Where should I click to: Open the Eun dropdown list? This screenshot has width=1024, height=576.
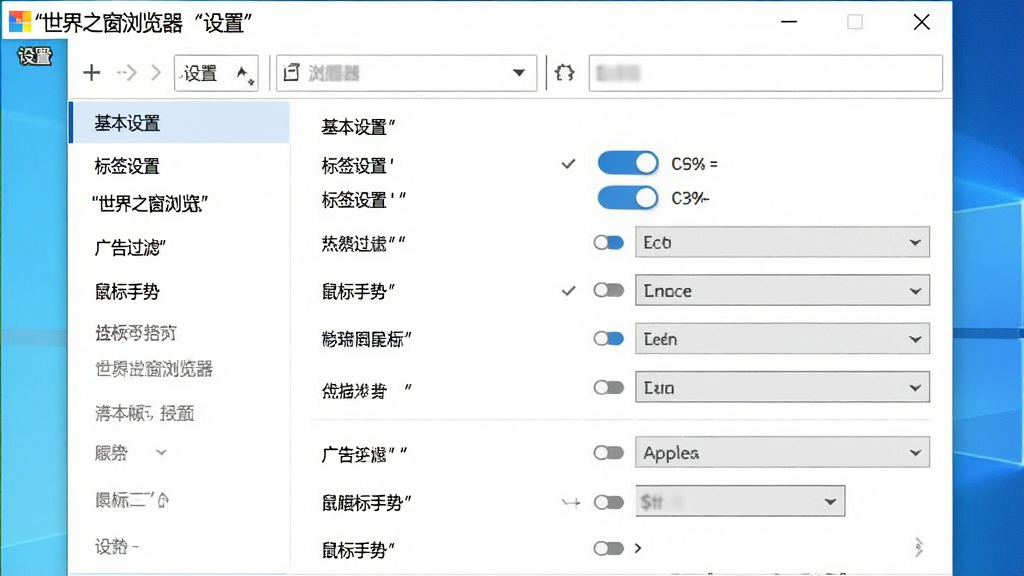tap(782, 387)
